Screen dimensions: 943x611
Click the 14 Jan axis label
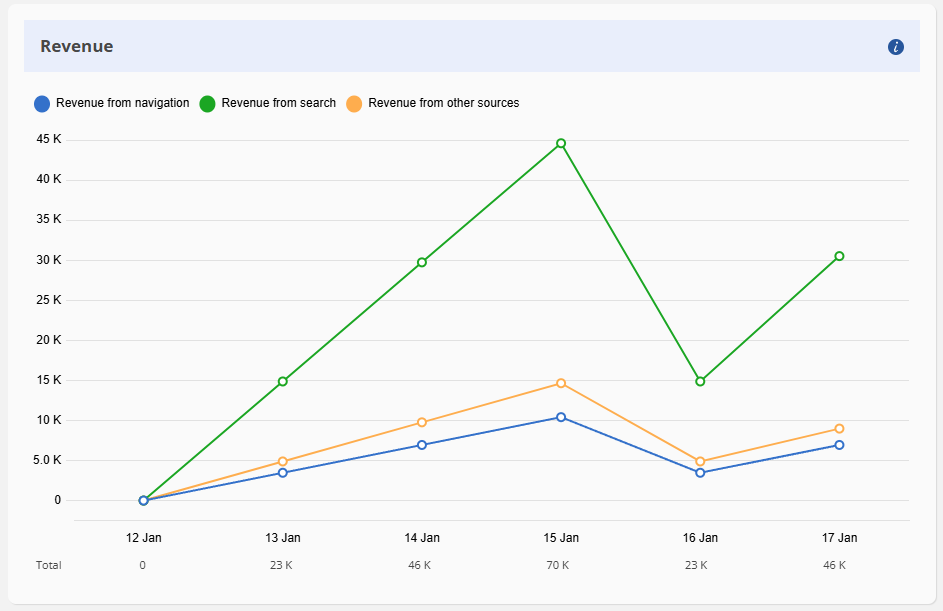[x=422, y=538]
